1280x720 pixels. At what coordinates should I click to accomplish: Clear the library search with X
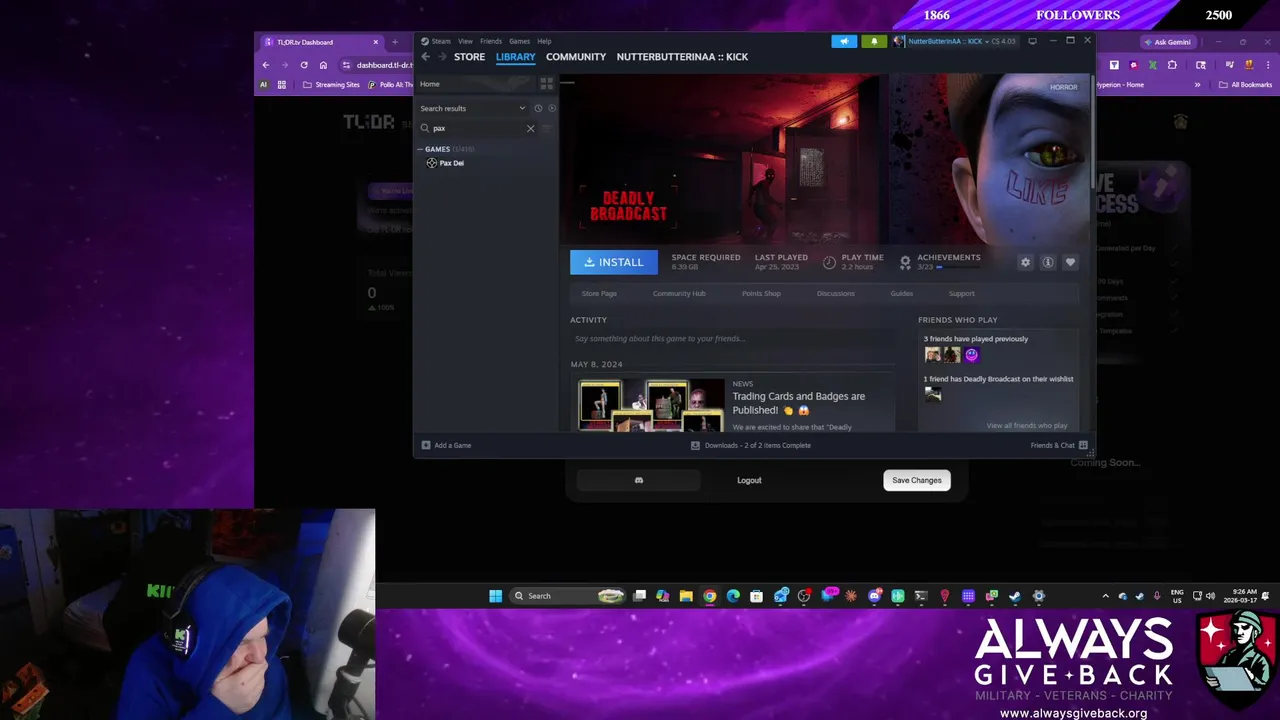[x=530, y=128]
